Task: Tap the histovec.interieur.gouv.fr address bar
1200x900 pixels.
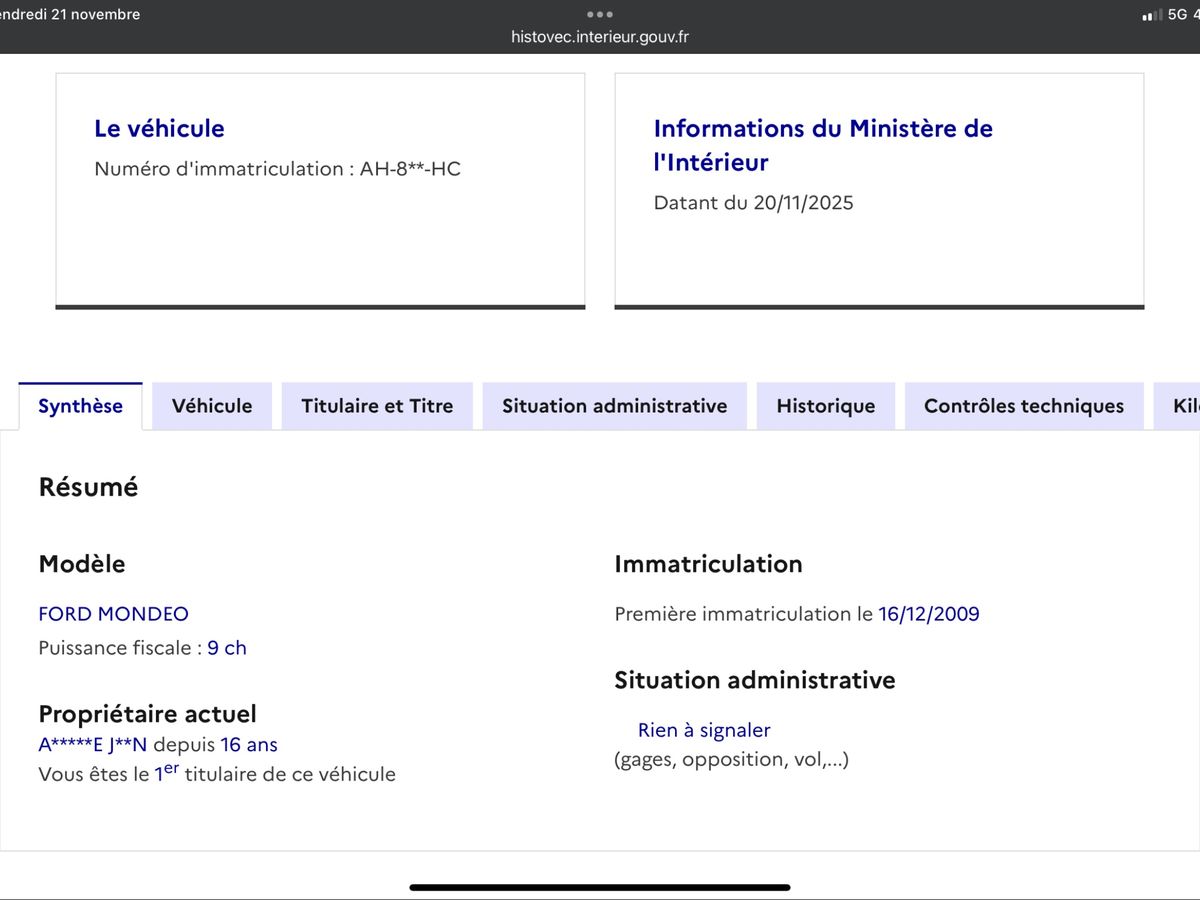Action: pos(600,37)
